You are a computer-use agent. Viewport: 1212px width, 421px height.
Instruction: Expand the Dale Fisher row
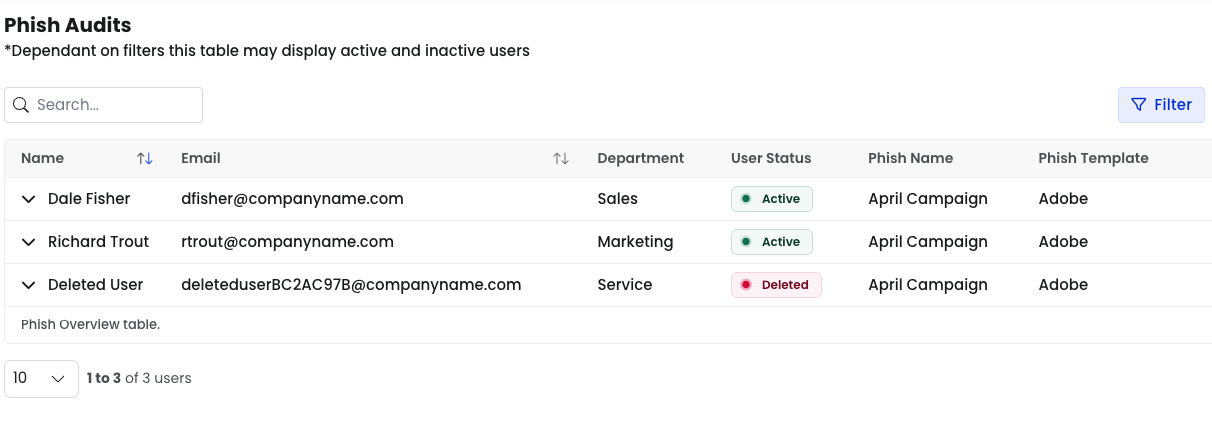[29, 199]
